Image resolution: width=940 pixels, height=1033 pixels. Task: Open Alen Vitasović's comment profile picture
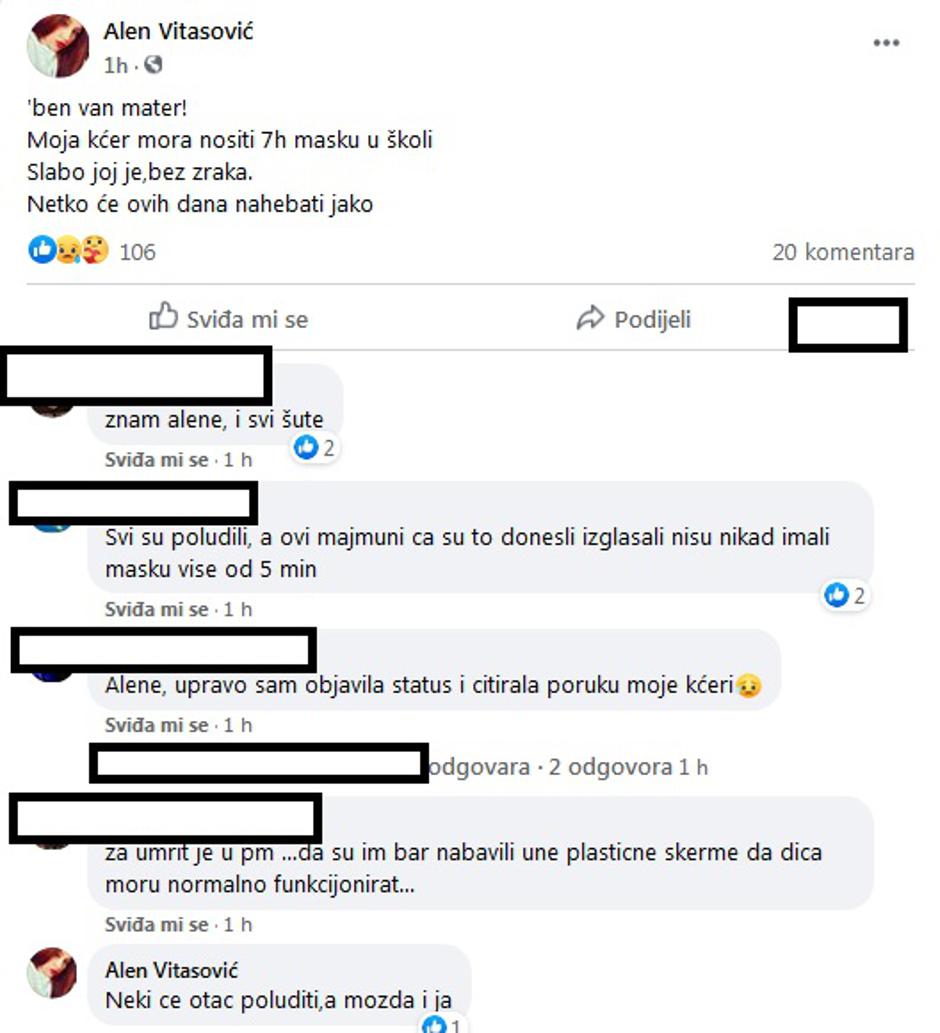(51, 972)
